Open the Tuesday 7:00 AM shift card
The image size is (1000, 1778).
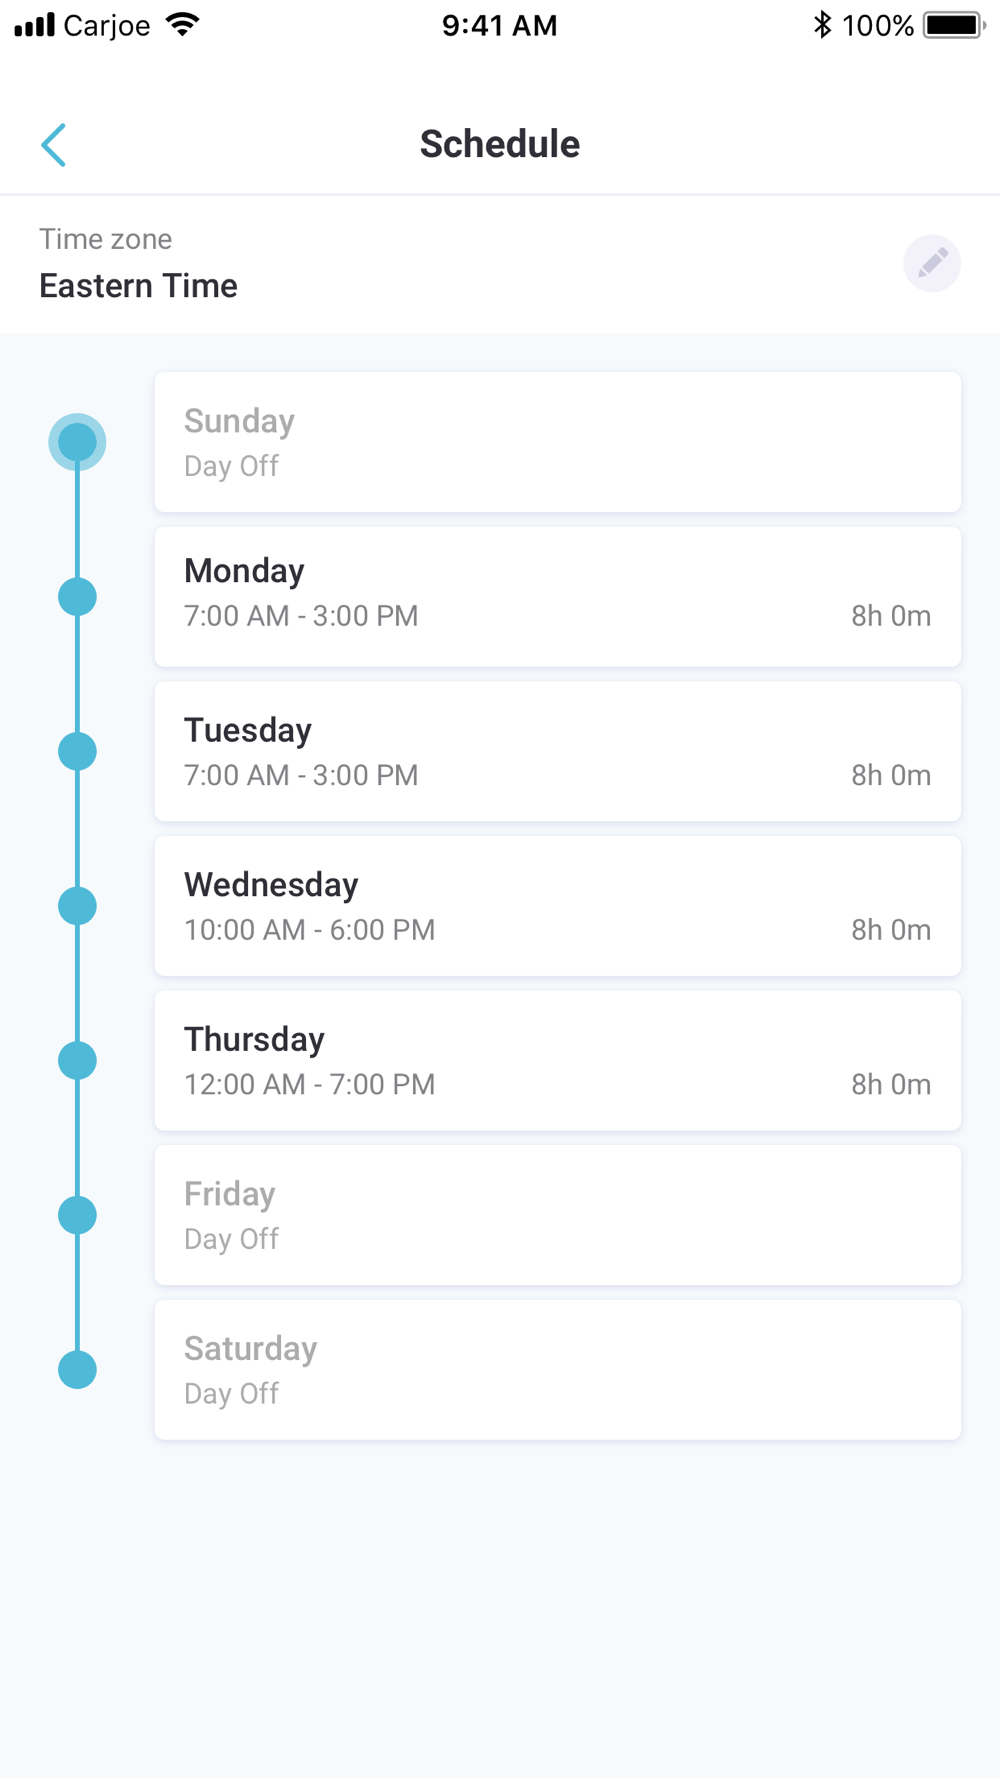[558, 752]
